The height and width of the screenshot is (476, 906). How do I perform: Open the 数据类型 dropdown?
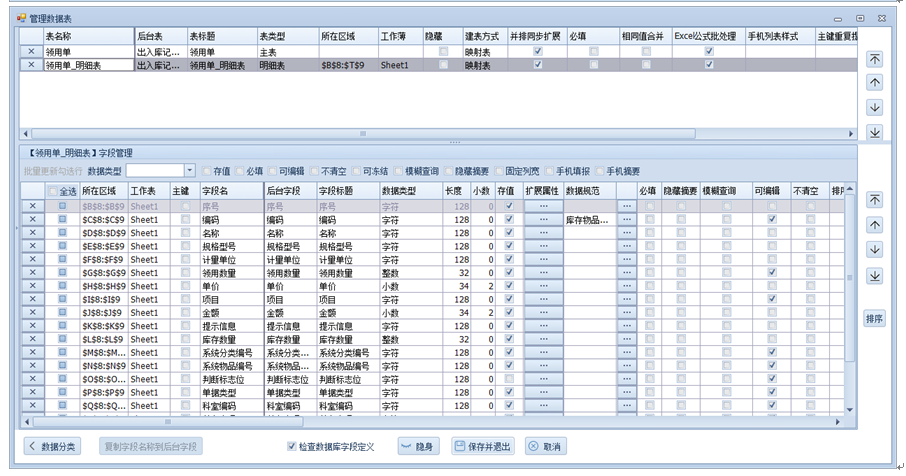click(x=189, y=171)
